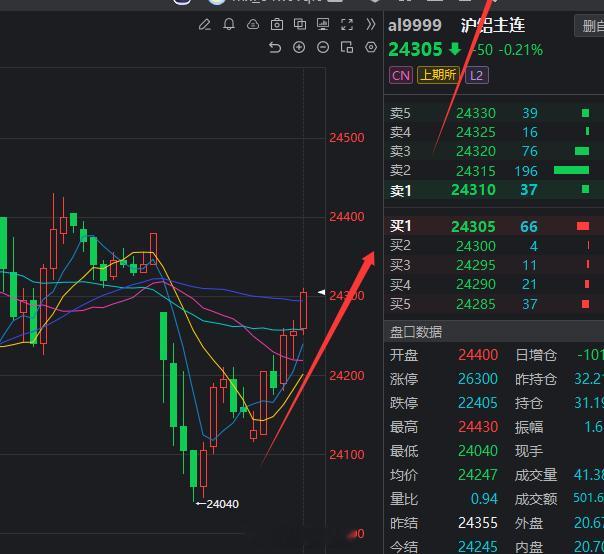The height and width of the screenshot is (554, 604).
Task: Click the 昨持仓 label
Action: [x=536, y=379]
